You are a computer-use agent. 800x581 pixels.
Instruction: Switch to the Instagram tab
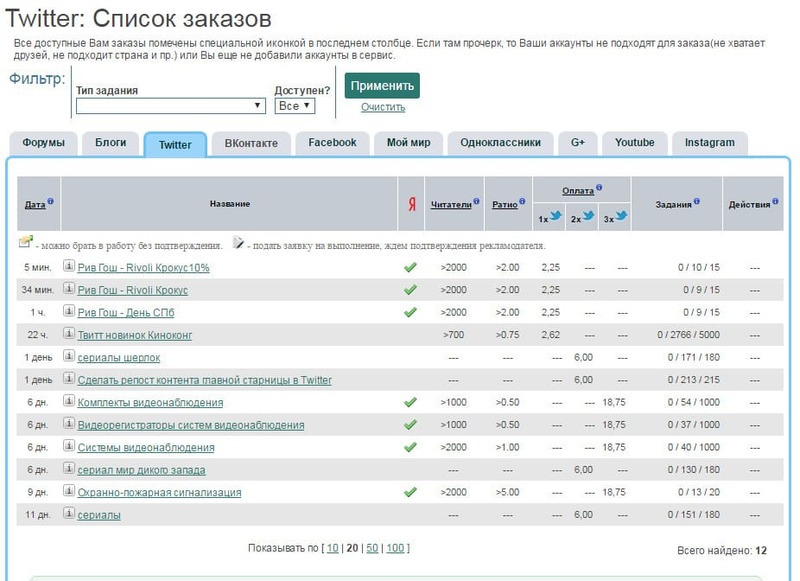[x=709, y=143]
